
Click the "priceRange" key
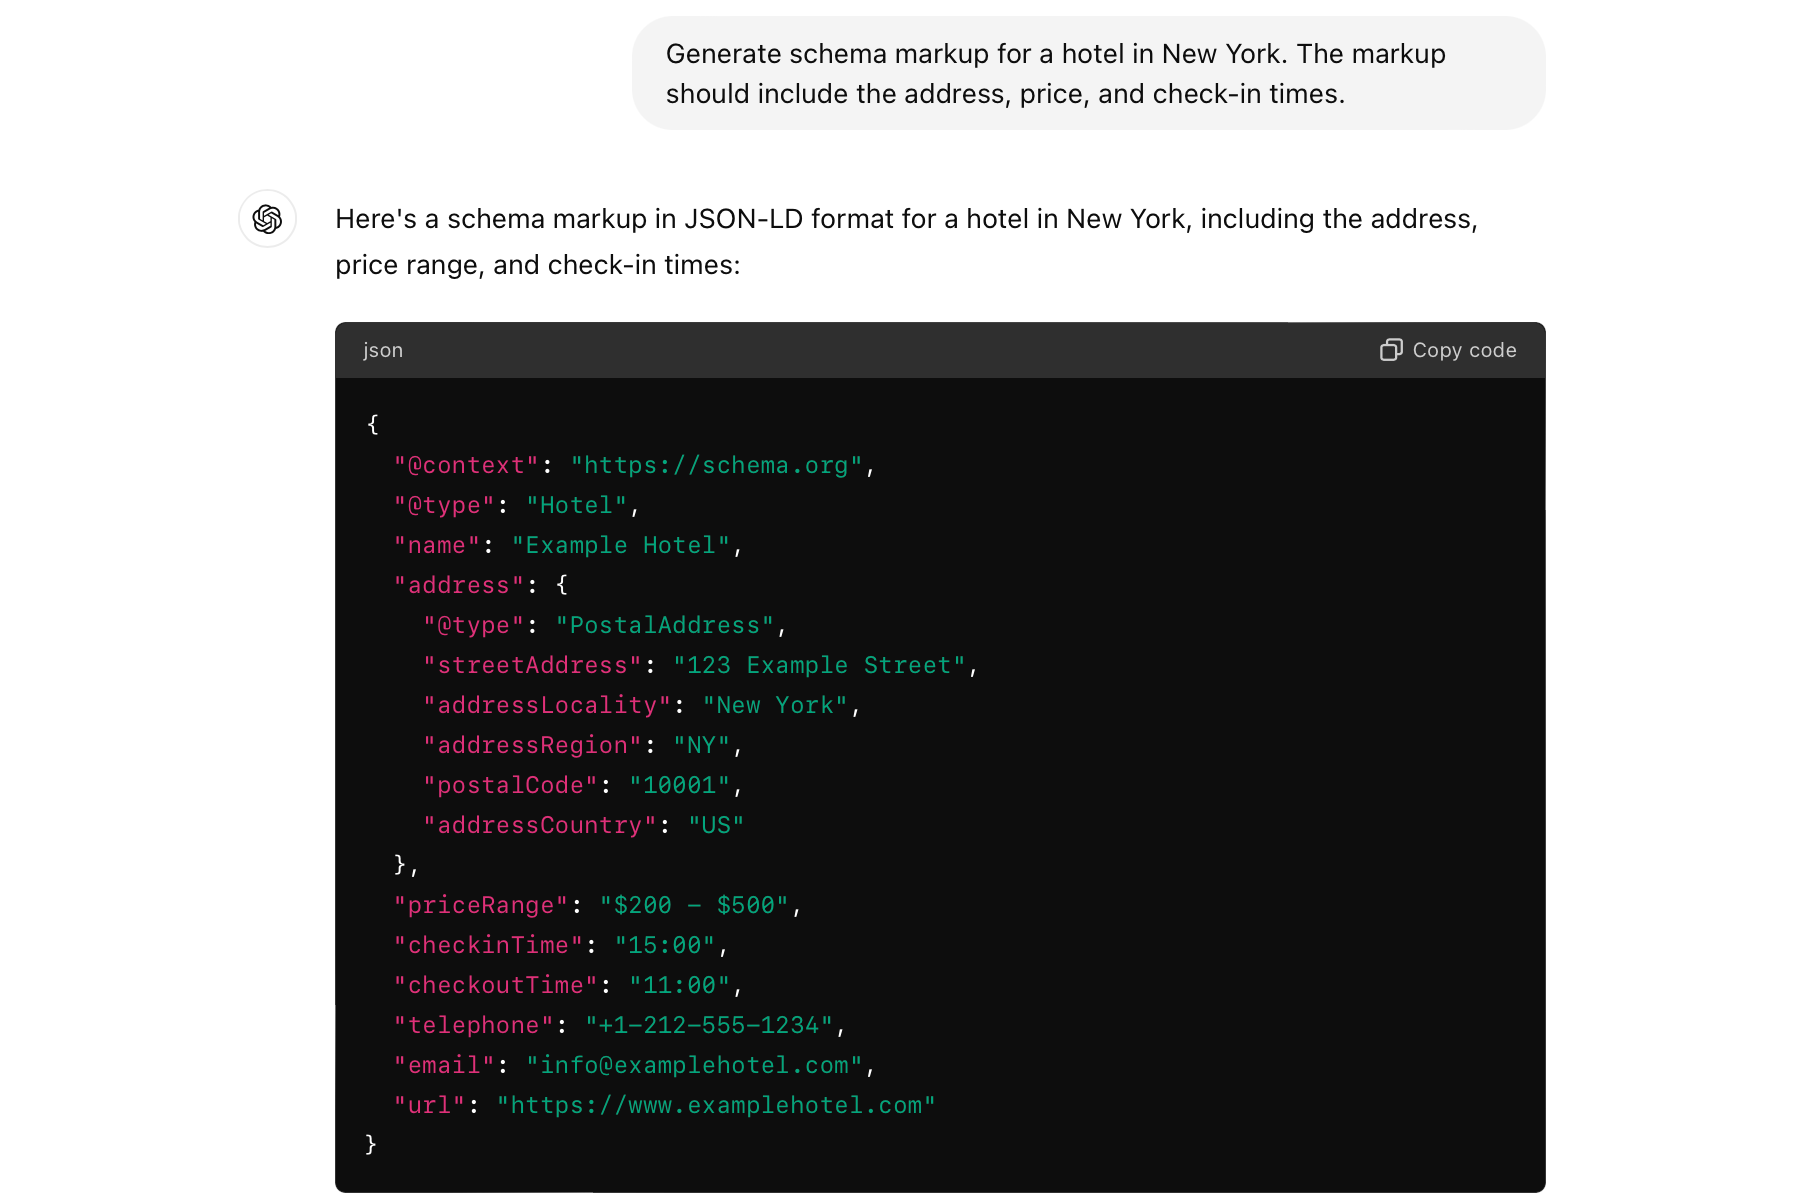point(481,906)
